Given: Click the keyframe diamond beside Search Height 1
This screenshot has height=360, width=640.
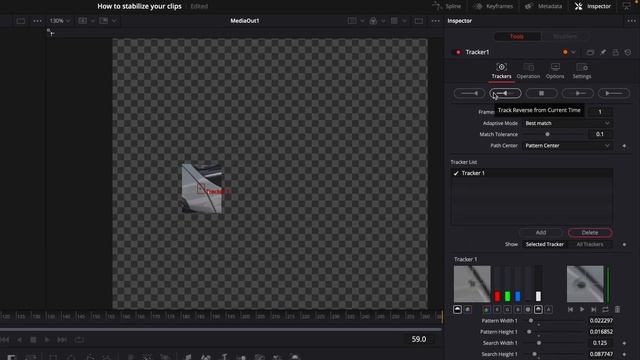Looking at the screenshot, I should [624, 354].
